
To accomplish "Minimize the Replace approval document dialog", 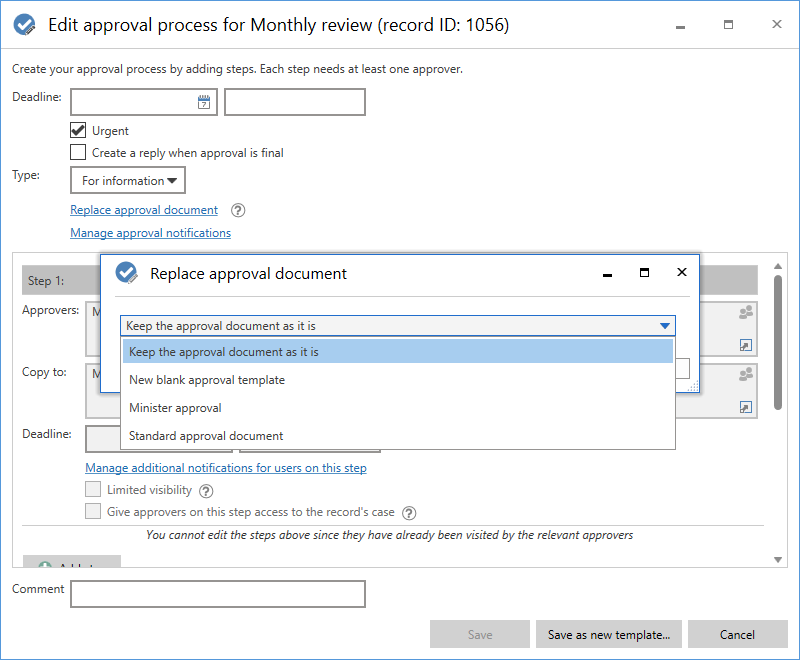I will 607,274.
